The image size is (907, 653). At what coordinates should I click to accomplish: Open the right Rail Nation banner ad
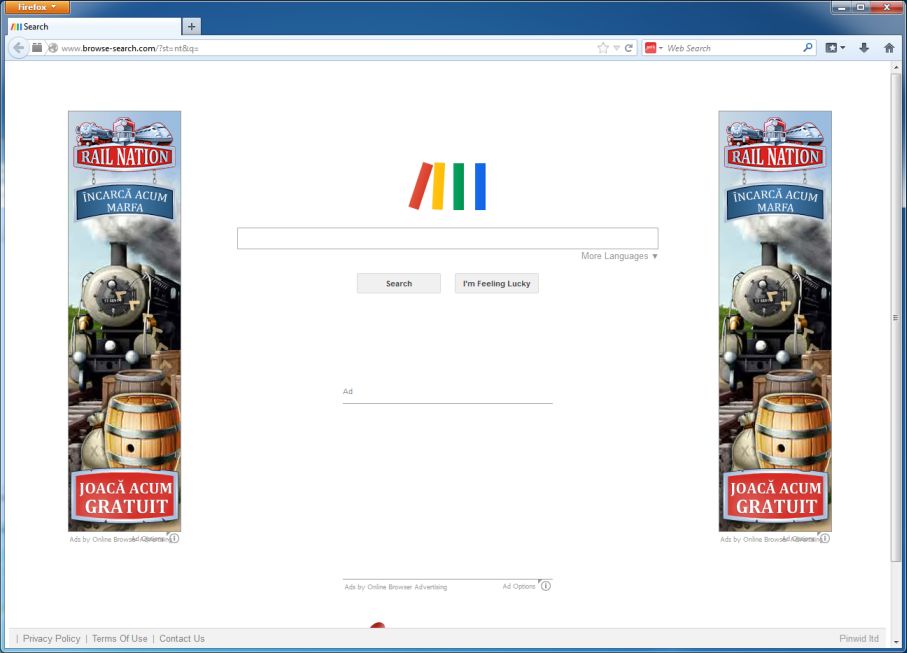(x=775, y=321)
